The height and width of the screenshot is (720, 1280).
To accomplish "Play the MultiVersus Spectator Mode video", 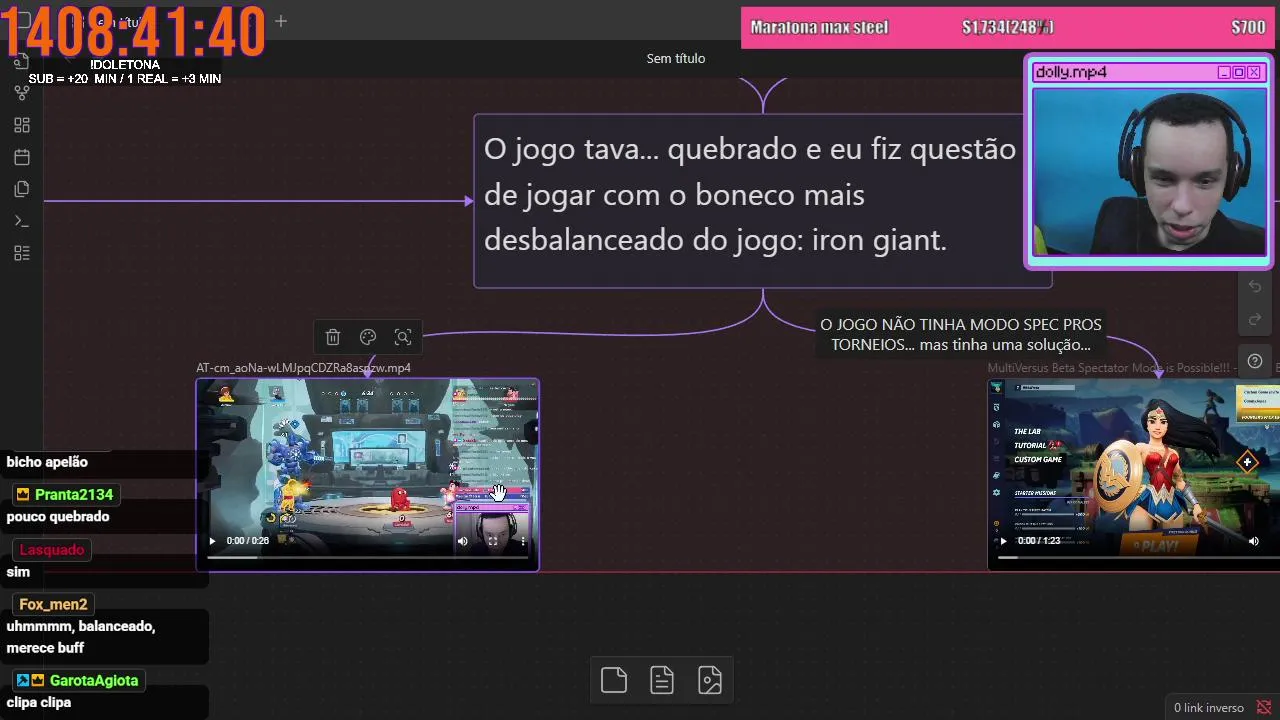I will tap(1003, 541).
